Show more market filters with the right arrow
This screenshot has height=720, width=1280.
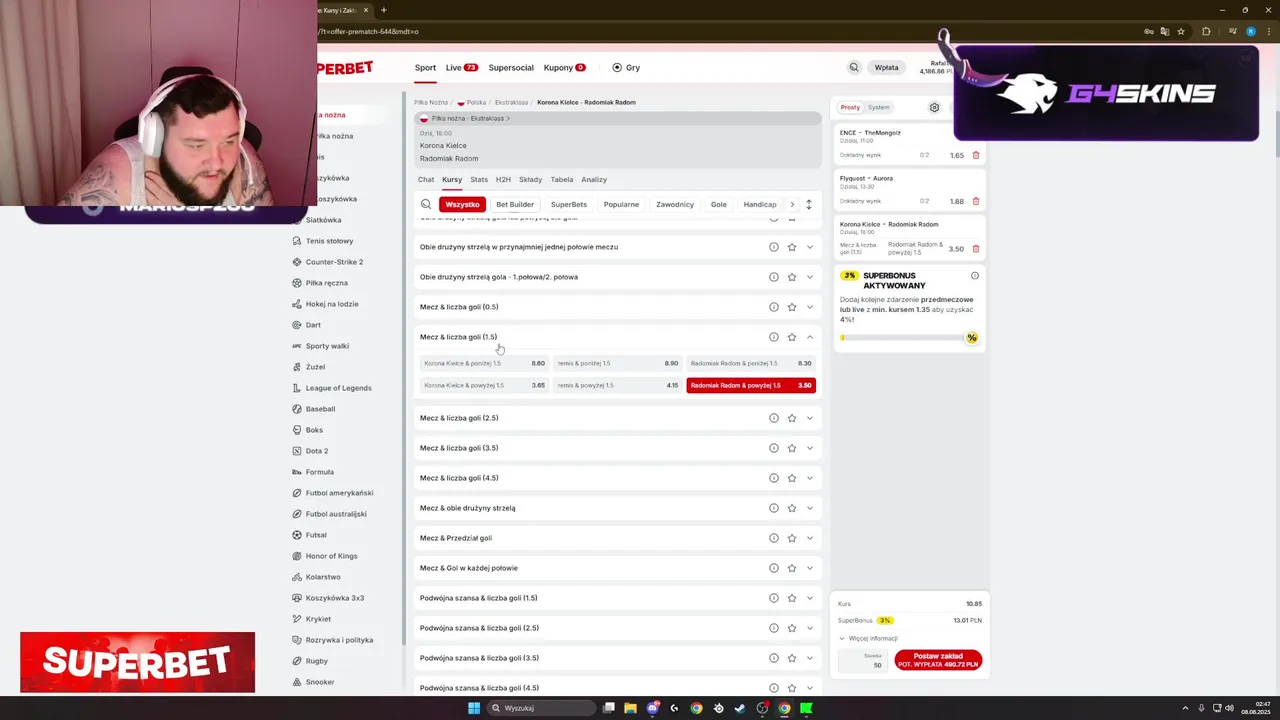coord(792,204)
